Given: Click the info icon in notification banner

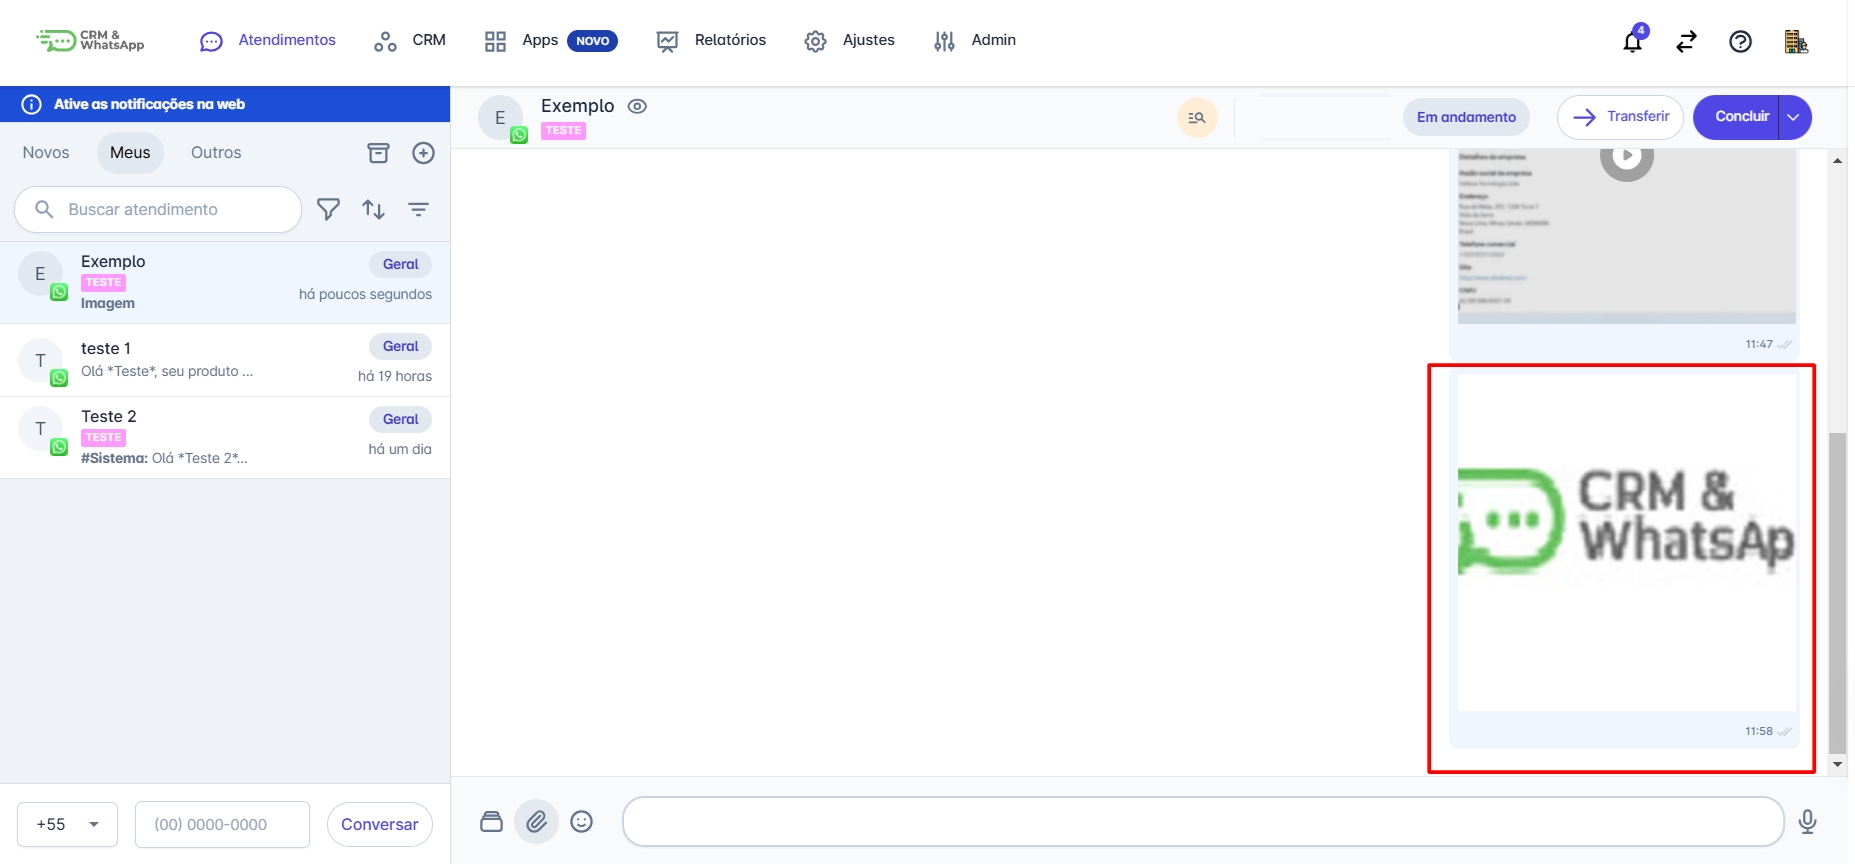Looking at the screenshot, I should [x=32, y=104].
